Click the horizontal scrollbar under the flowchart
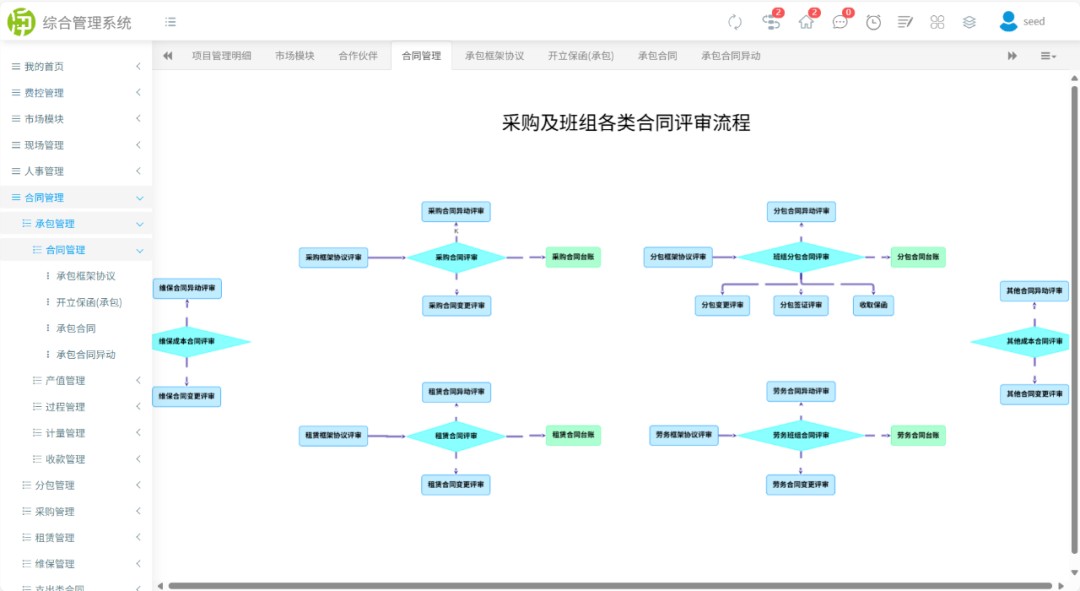This screenshot has height=591, width=1080. click(610, 585)
